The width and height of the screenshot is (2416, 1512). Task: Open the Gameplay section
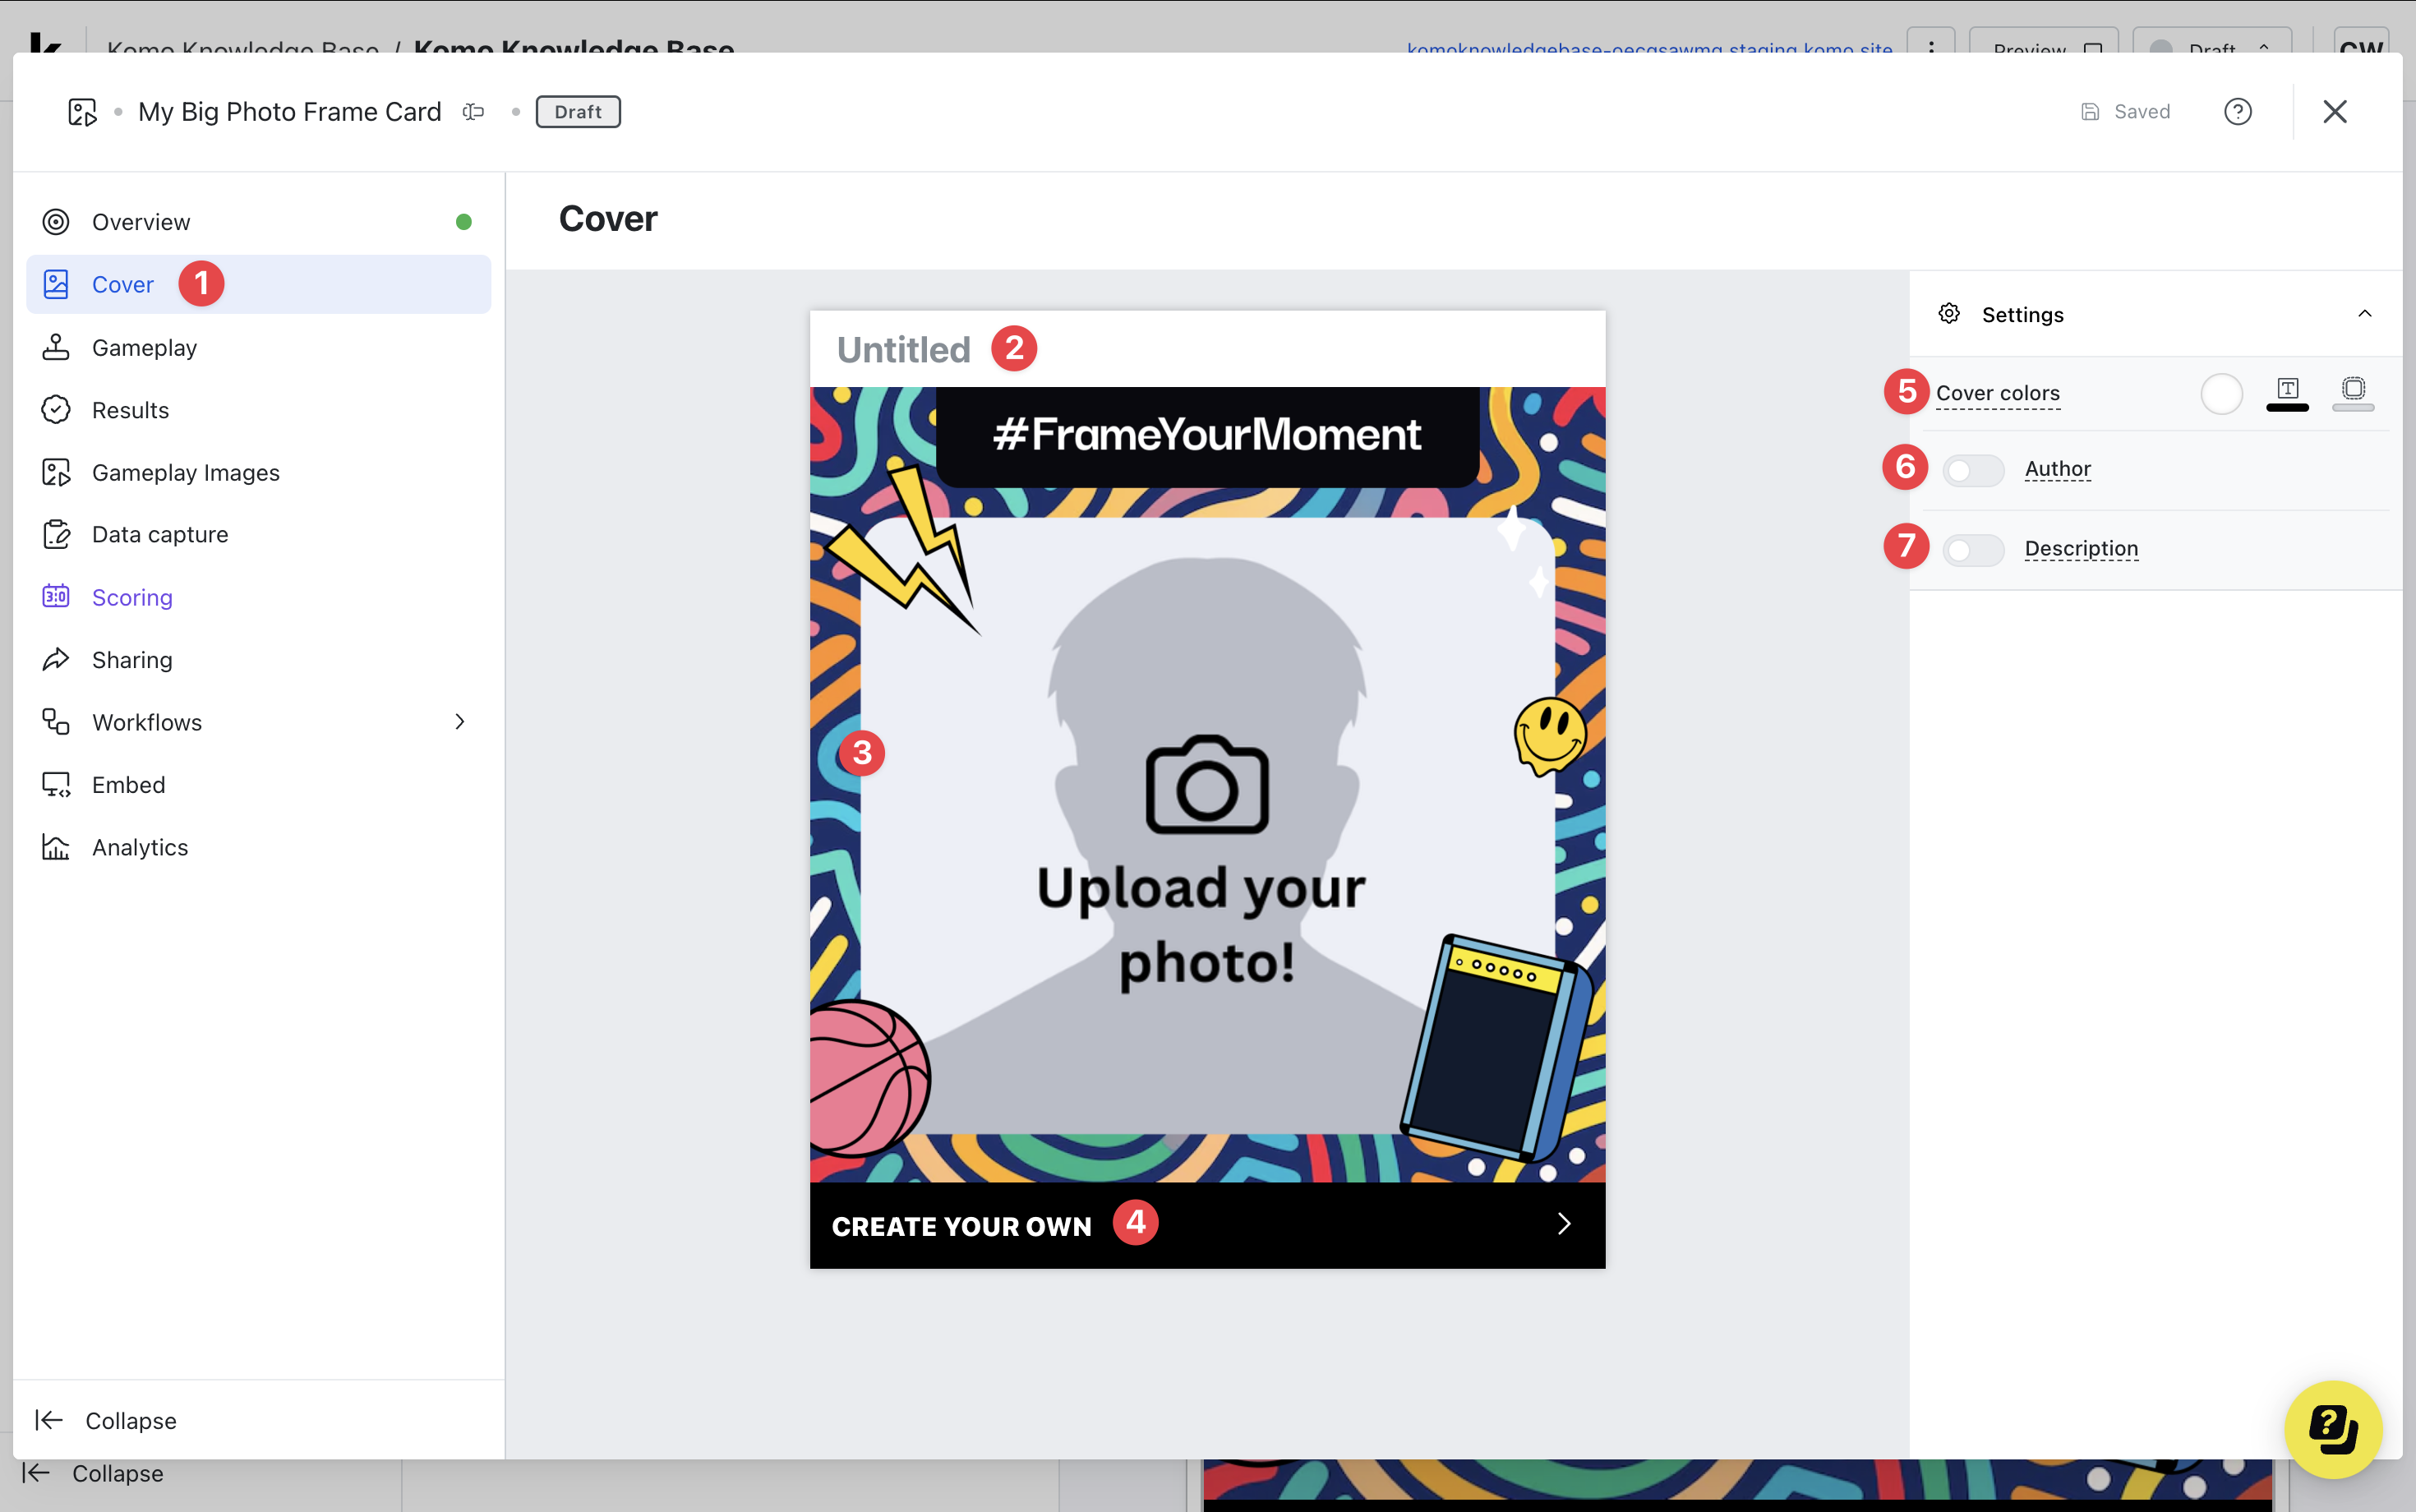point(144,348)
